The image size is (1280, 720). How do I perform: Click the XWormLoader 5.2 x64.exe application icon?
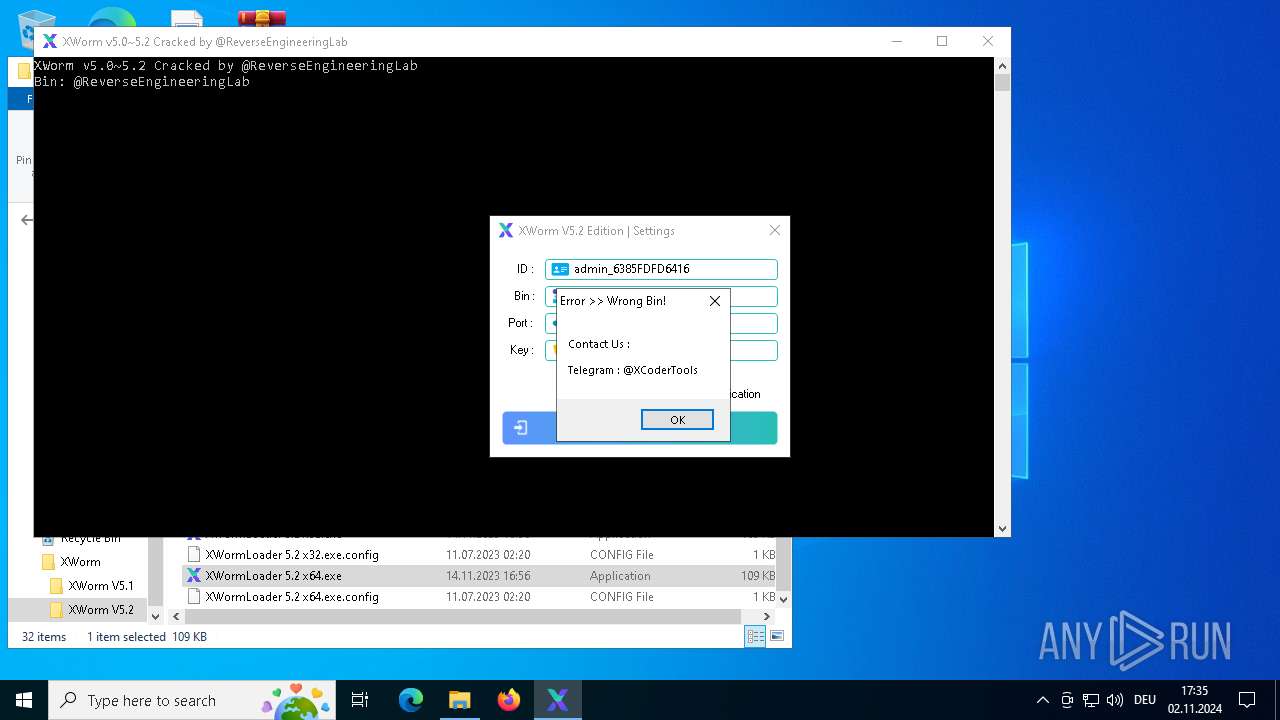pos(194,576)
